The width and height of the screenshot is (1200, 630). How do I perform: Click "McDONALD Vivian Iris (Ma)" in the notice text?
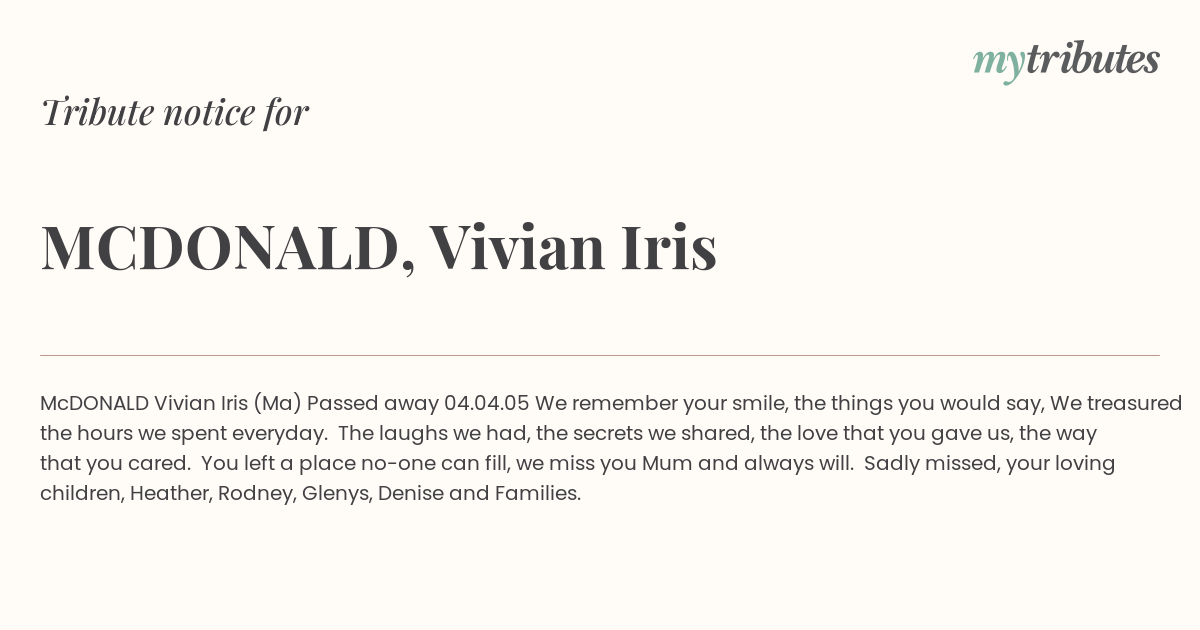[170, 403]
